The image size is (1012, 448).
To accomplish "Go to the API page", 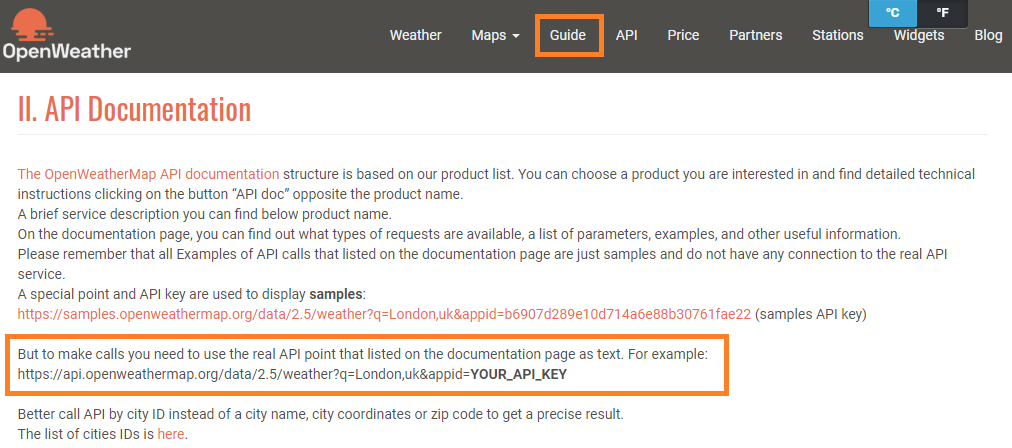I will click(627, 36).
